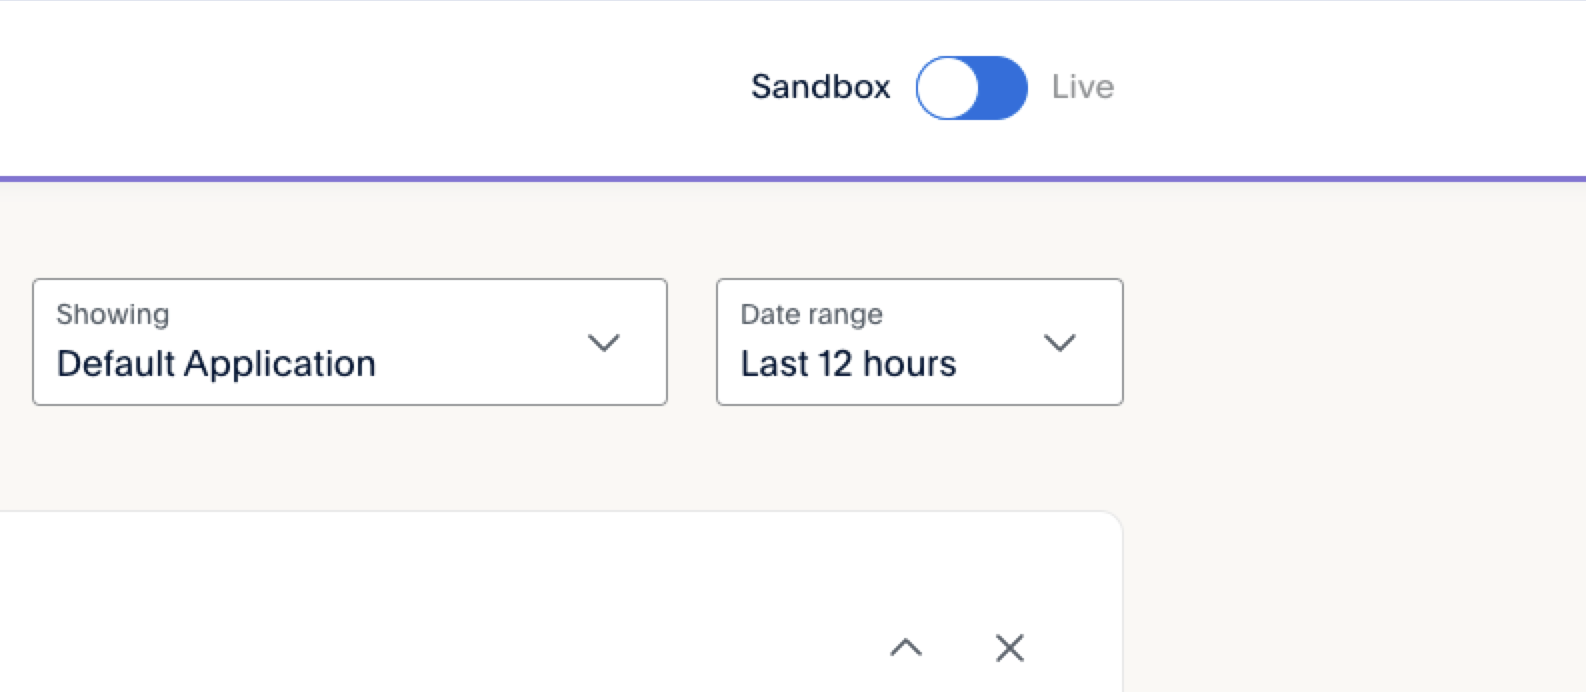Click the 'Date range' field label
Viewport: 1586px width, 692px height.
pos(811,314)
